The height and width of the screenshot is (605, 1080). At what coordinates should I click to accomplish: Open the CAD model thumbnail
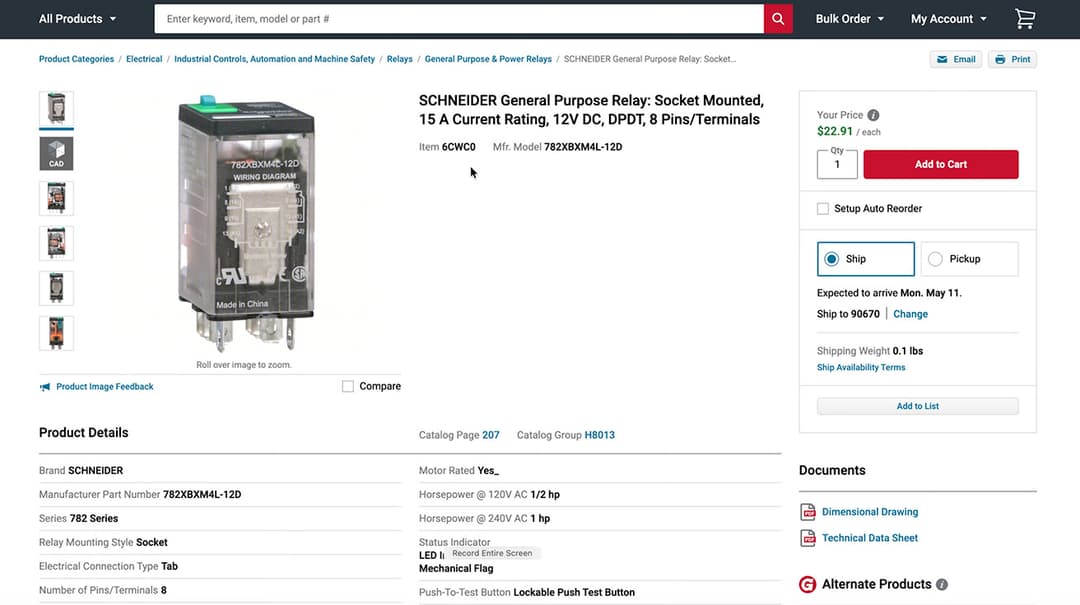tap(56, 153)
